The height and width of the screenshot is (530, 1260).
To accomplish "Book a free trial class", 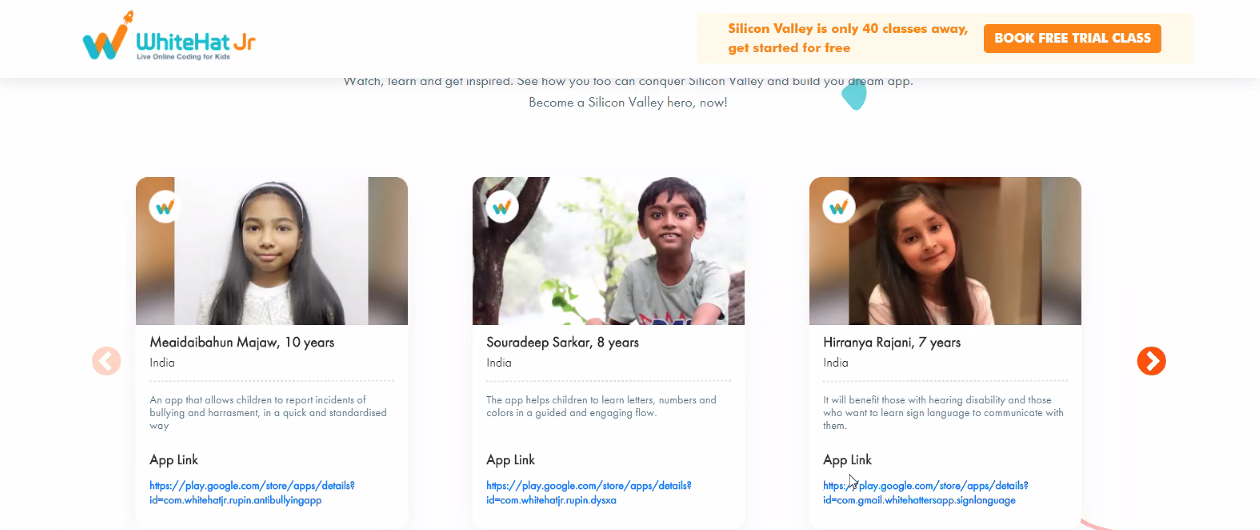I will [x=1072, y=38].
